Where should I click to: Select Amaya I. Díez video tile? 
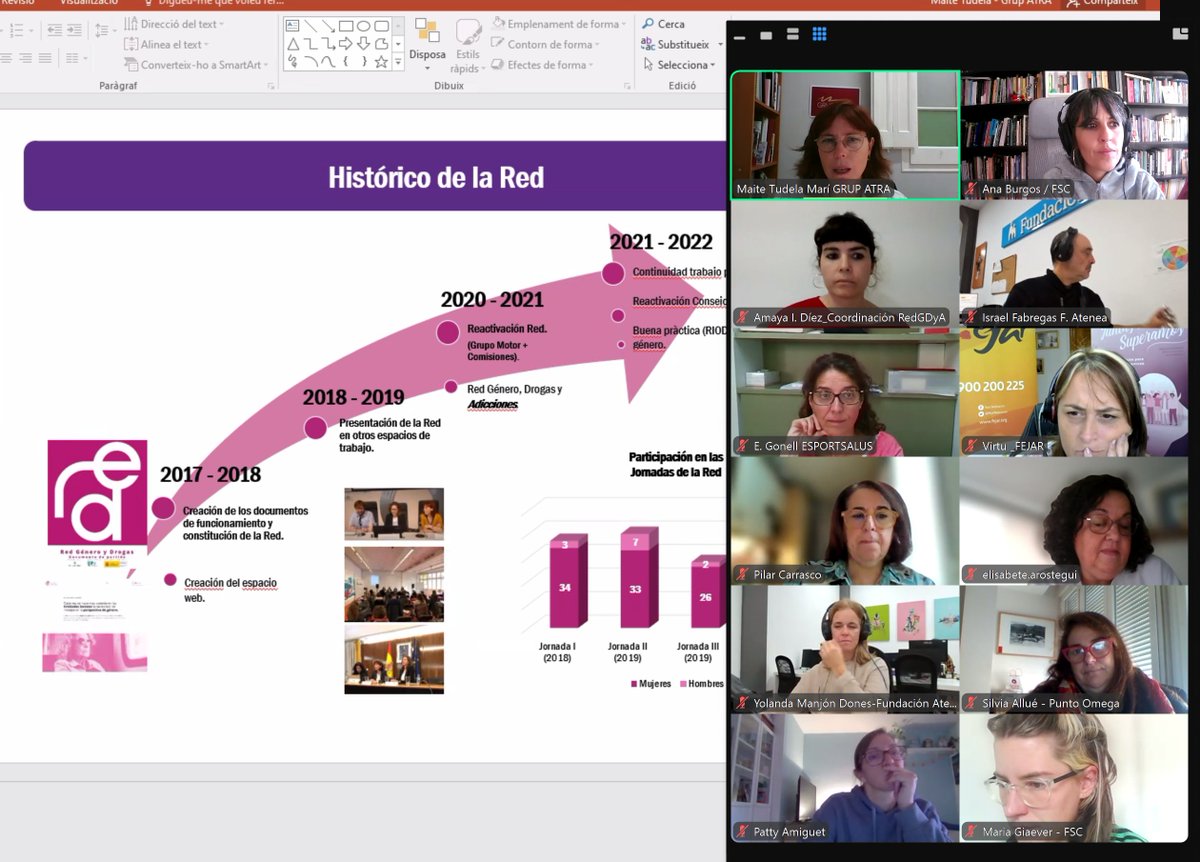click(845, 264)
